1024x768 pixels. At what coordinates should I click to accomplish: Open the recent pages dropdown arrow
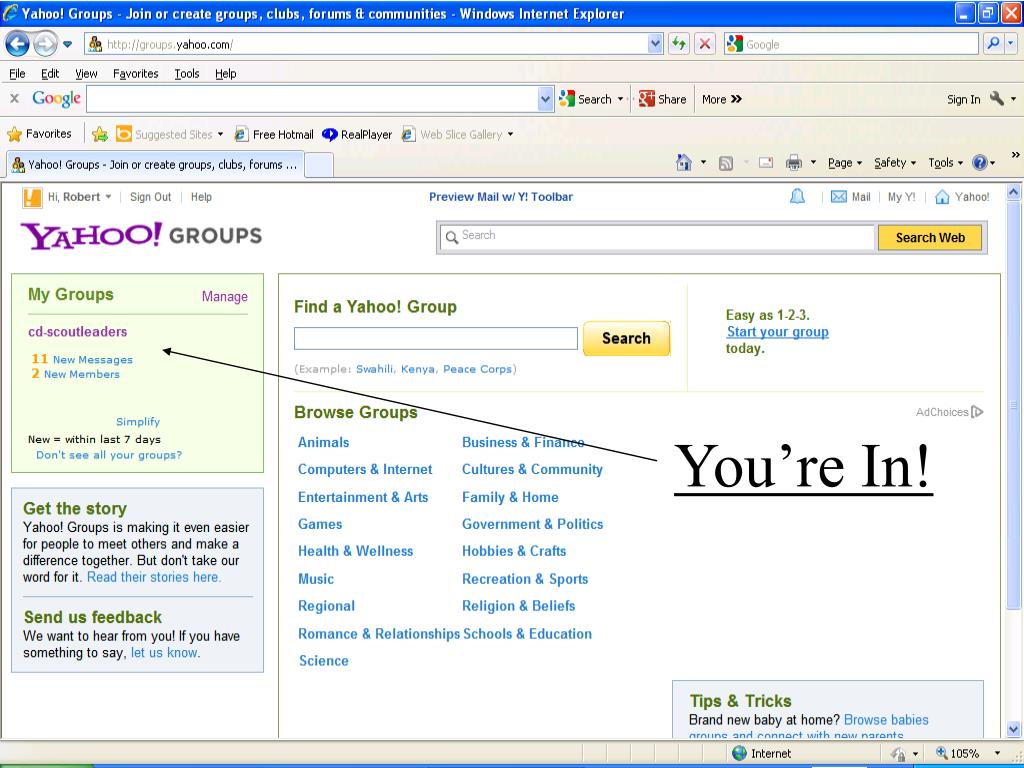pos(67,44)
